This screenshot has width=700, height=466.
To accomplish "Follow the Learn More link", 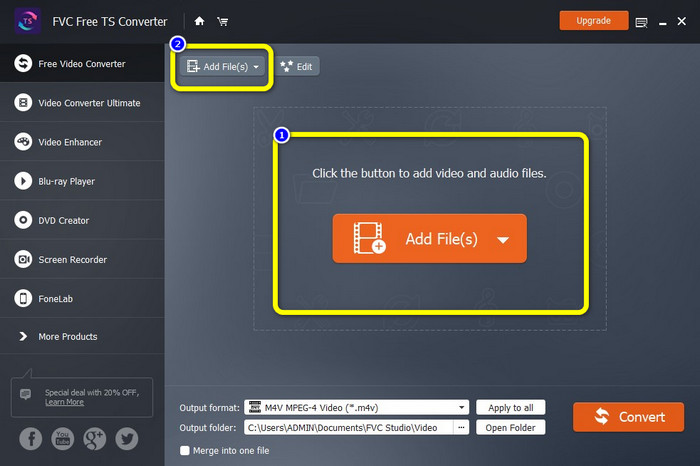I will tap(64, 402).
